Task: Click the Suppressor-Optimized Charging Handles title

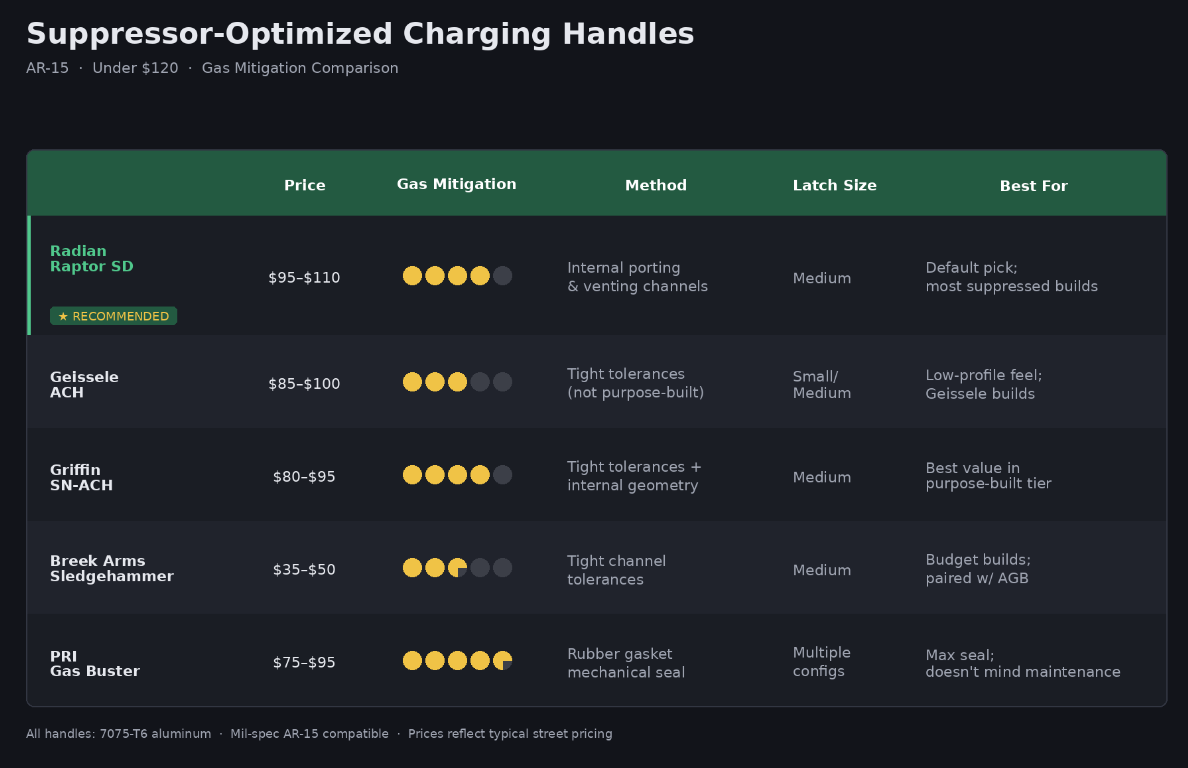Action: point(360,34)
